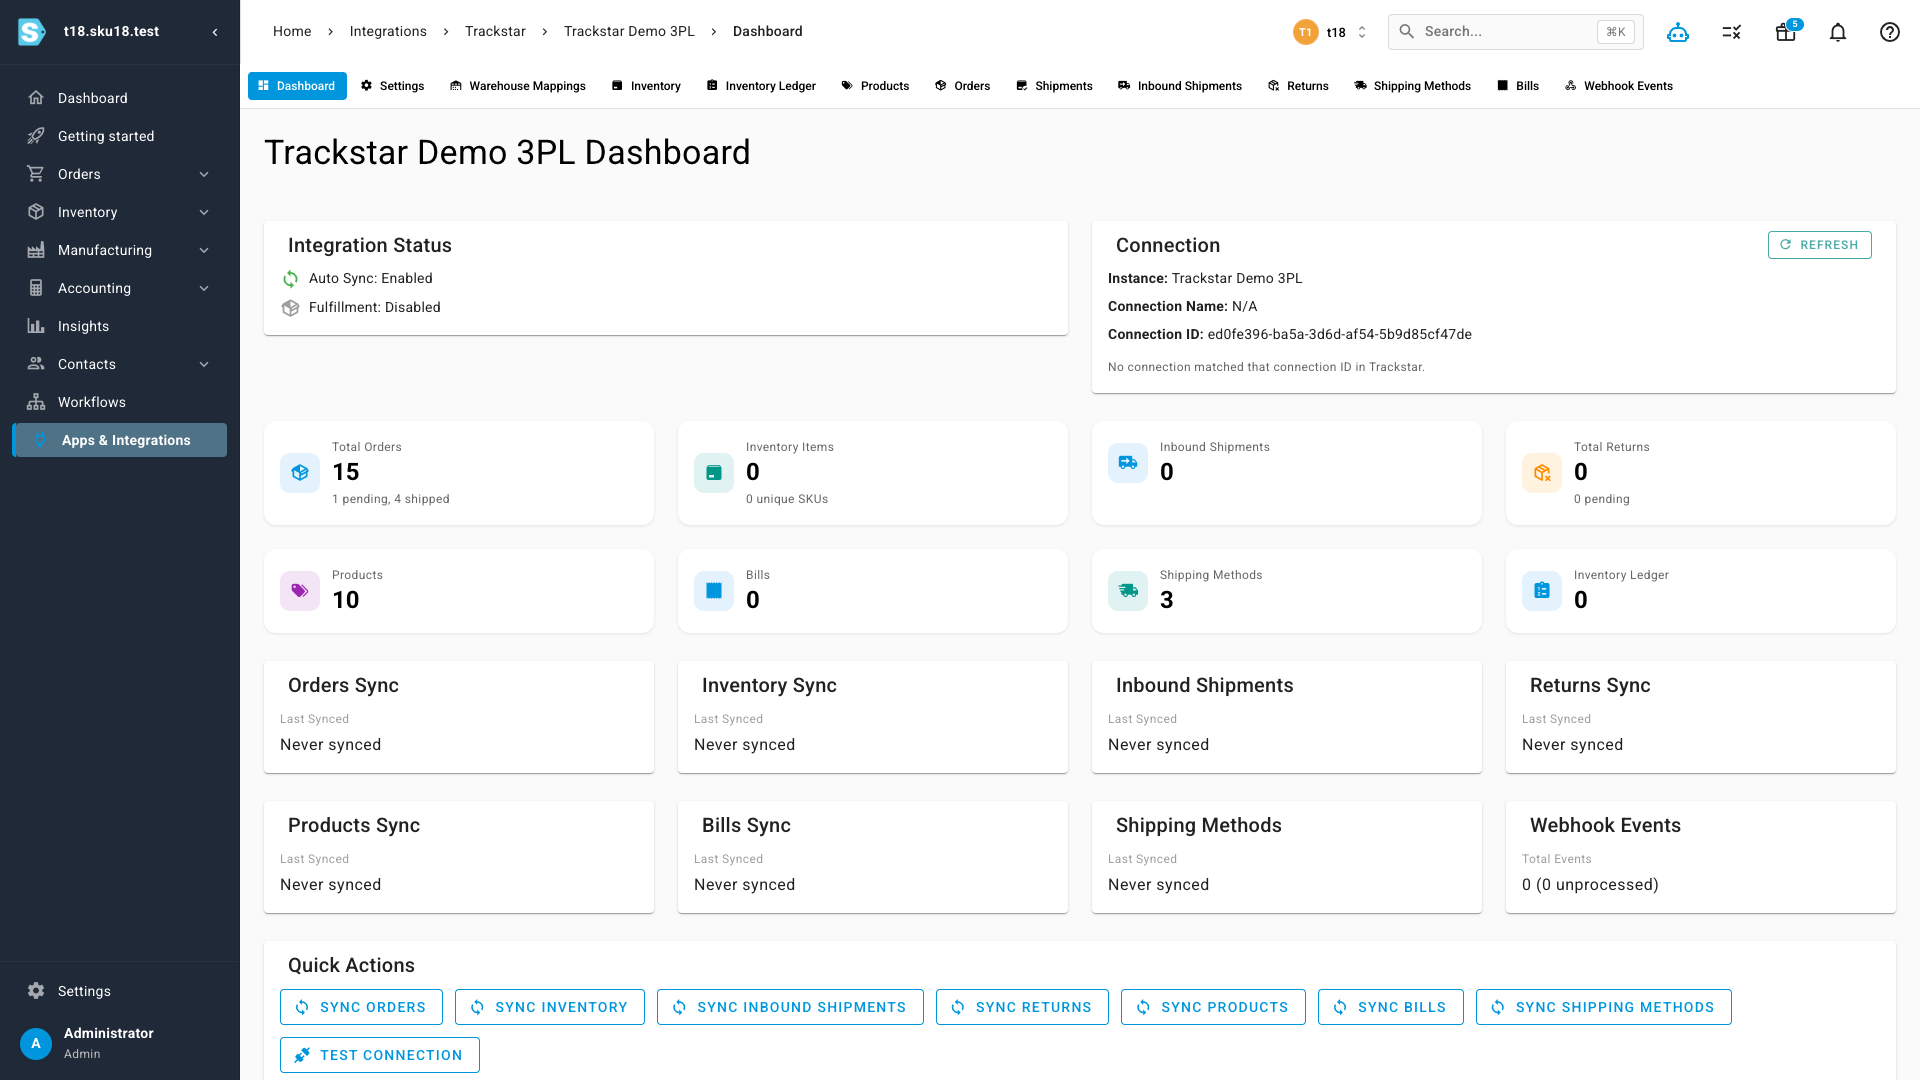
Task: Click the Workflows hierarchy icon
Action: pos(36,402)
